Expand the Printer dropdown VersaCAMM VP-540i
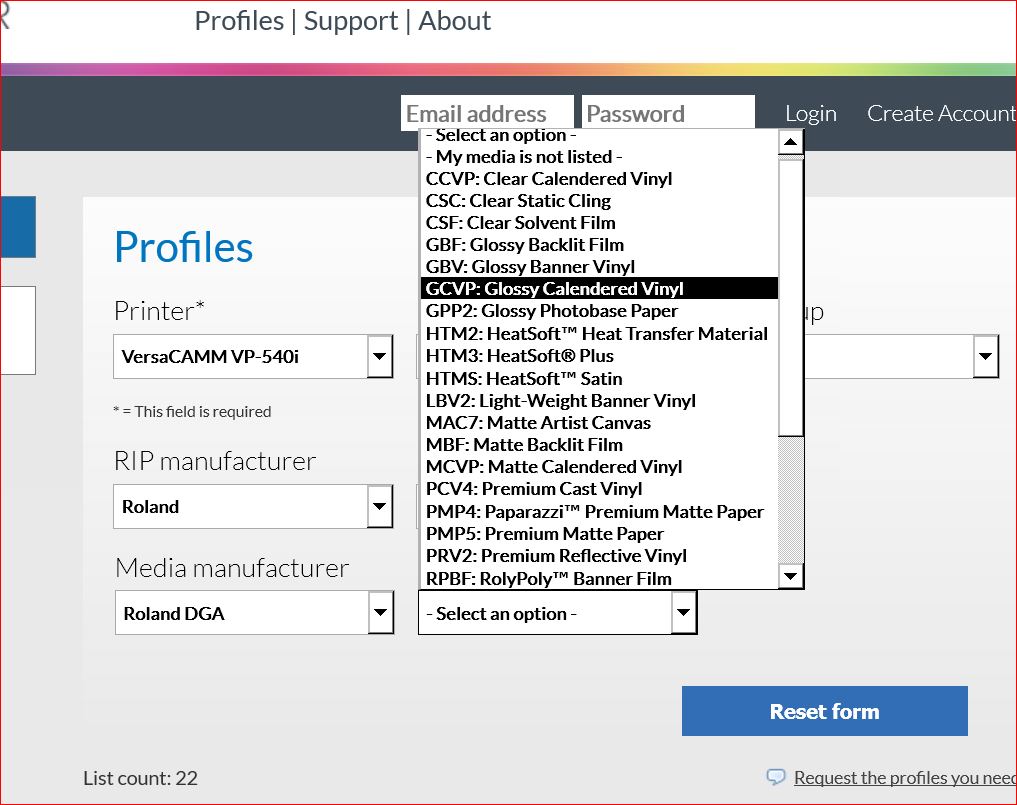Viewport: 1017px width, 805px height. 253,356
